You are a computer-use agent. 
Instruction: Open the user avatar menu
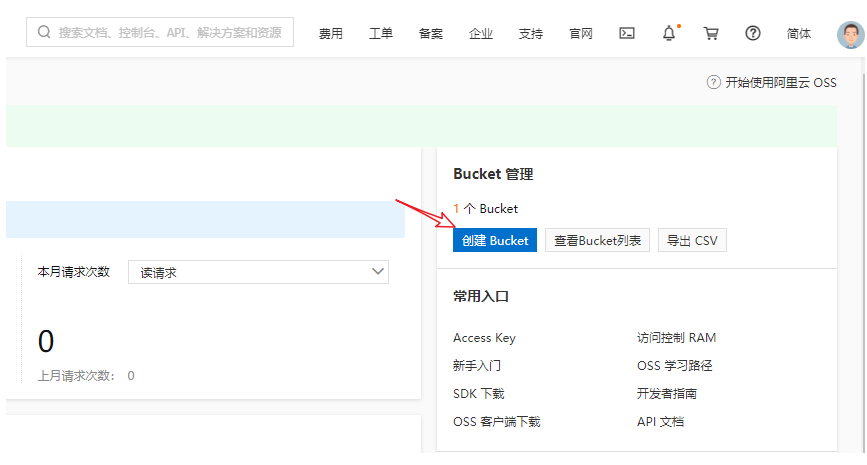850,35
